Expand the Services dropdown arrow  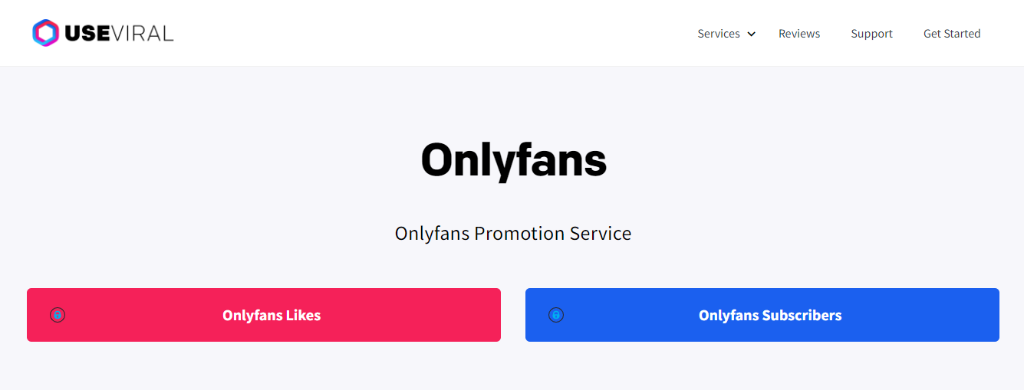pyautogui.click(x=752, y=34)
